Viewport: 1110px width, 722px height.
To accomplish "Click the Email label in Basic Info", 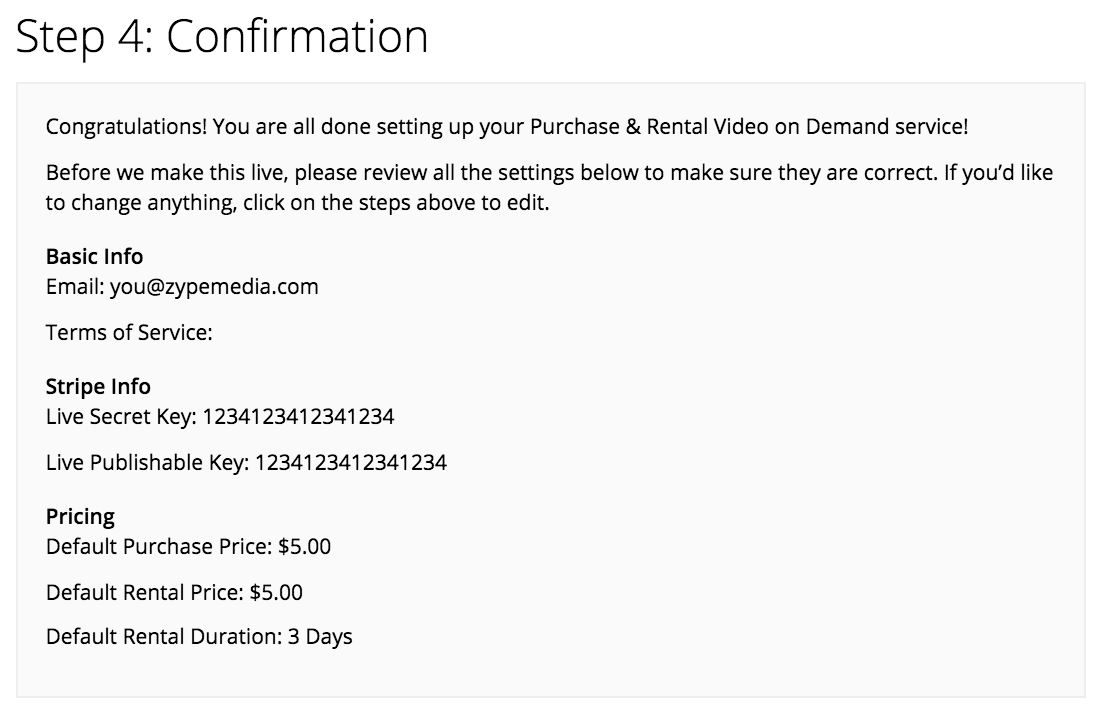I will (75, 287).
